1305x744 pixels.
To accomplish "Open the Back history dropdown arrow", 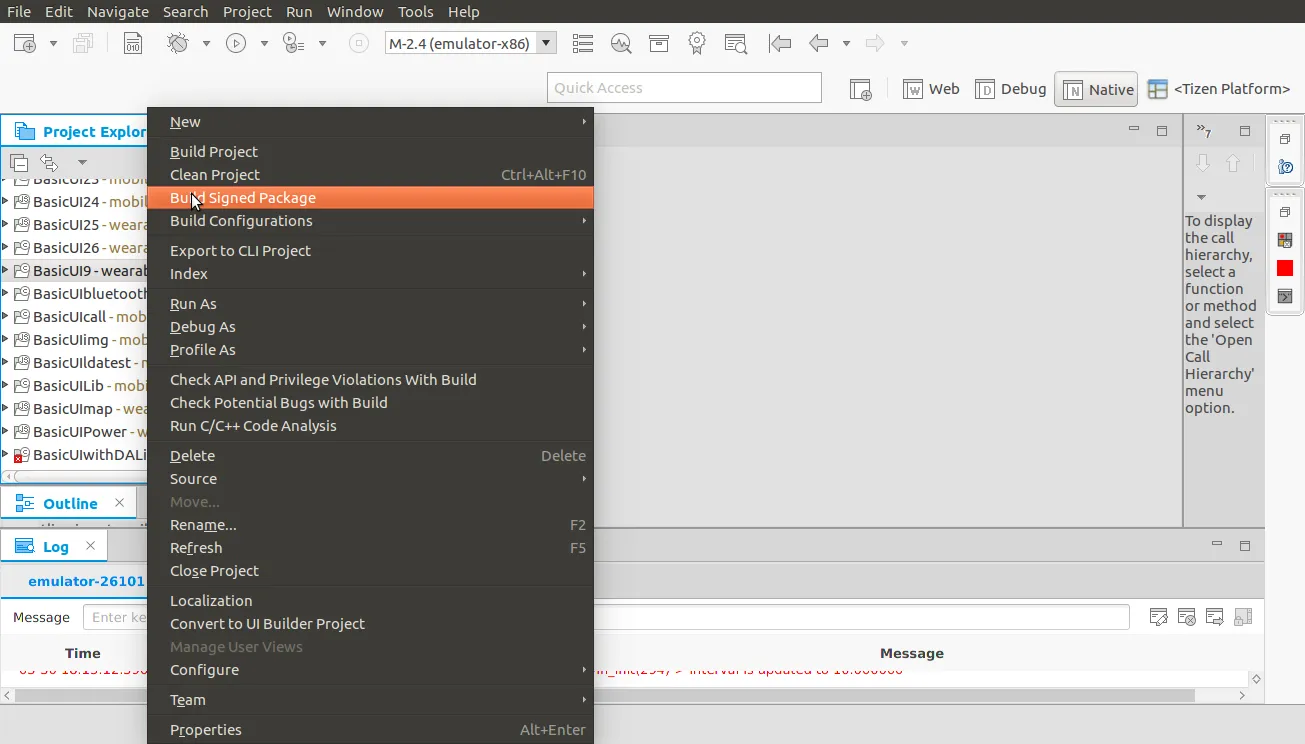I will coord(846,44).
